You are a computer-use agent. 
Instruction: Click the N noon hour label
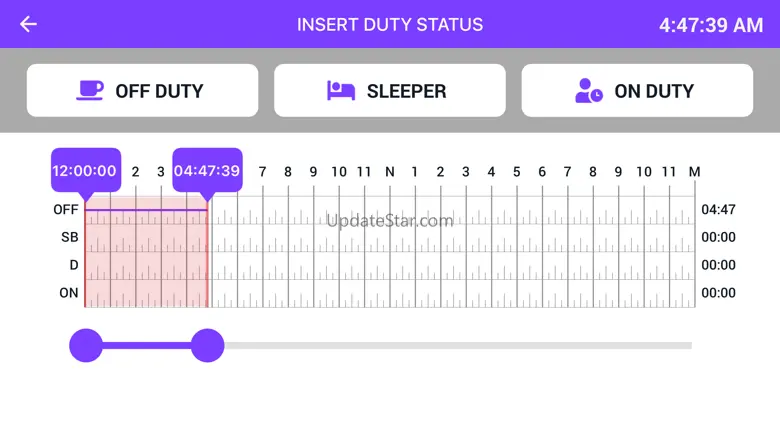tap(390, 172)
